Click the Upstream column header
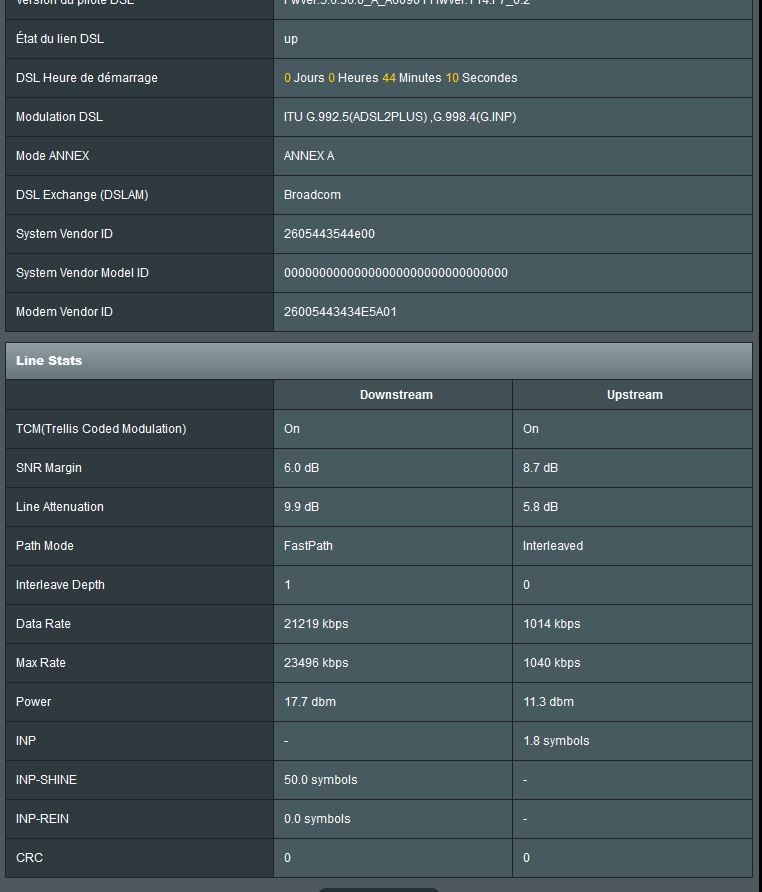 [x=634, y=394]
